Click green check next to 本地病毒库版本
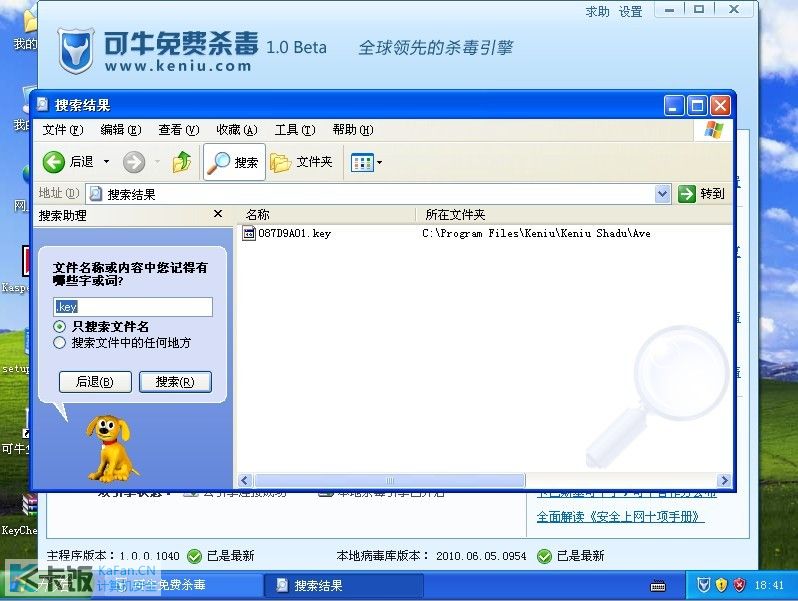The width and height of the screenshot is (798, 601). click(x=544, y=556)
